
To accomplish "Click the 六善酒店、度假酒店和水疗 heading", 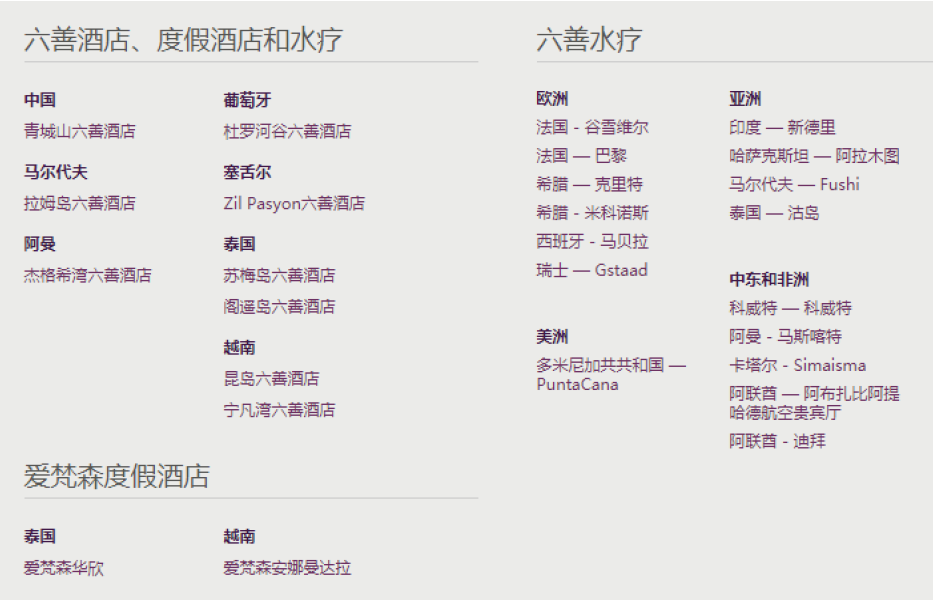I will point(183,40).
